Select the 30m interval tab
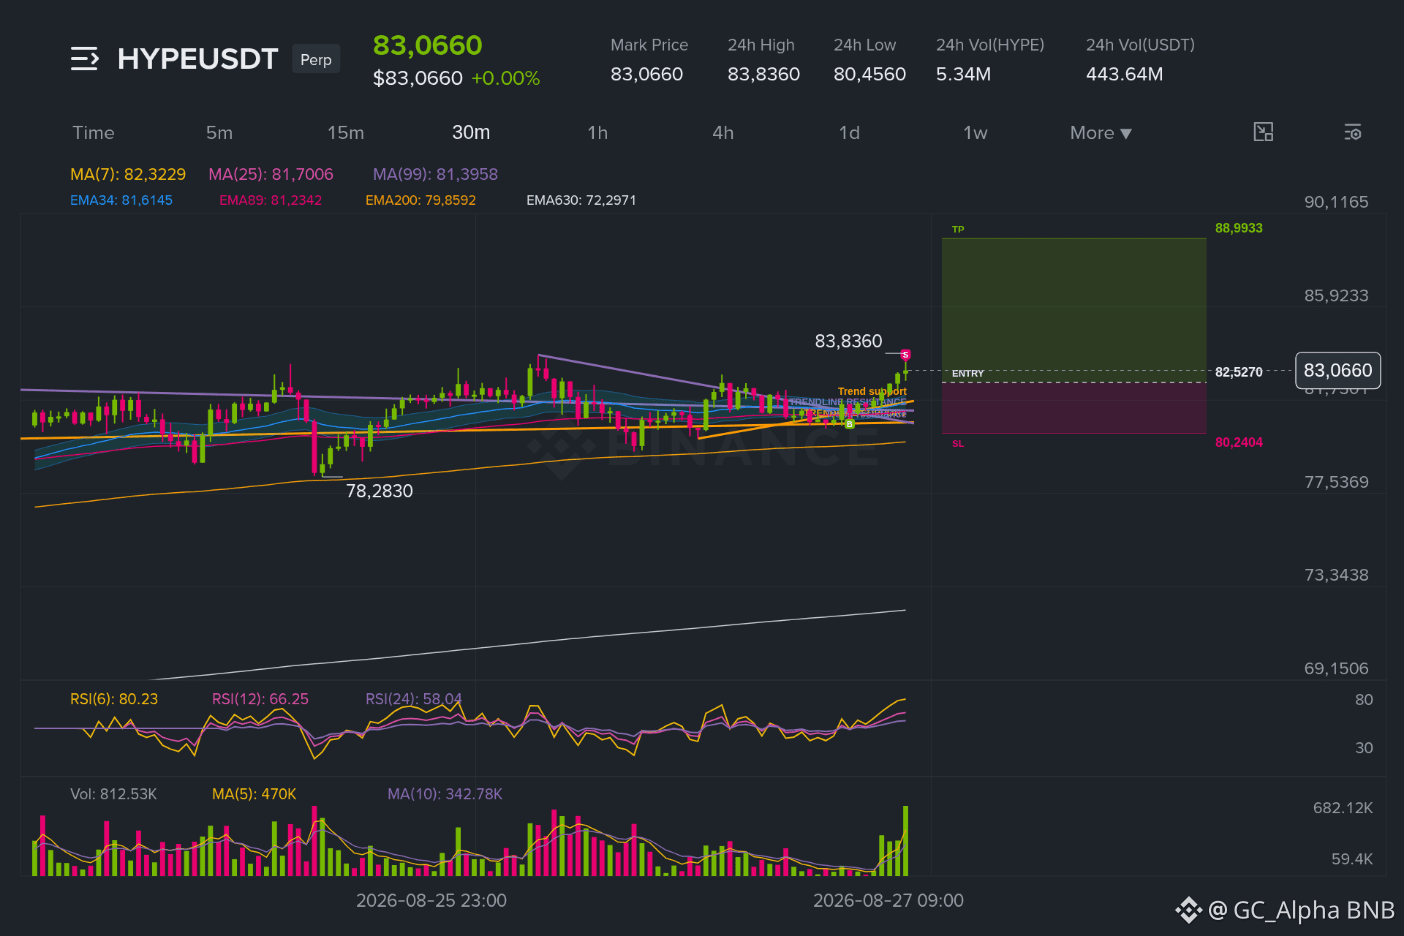The image size is (1404, 936). click(471, 133)
